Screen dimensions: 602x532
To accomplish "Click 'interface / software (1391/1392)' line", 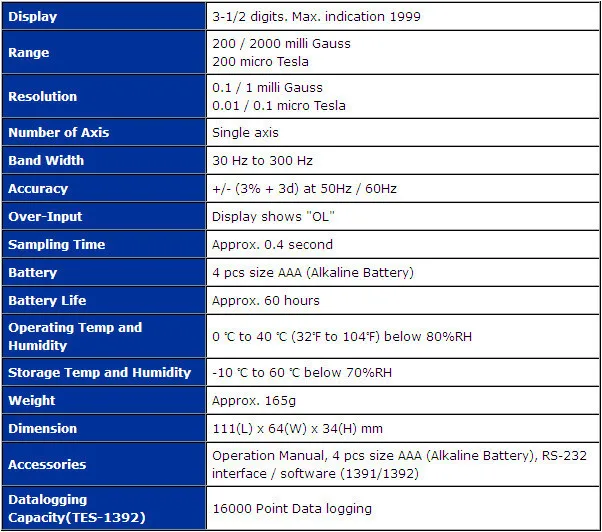I will (315, 474).
